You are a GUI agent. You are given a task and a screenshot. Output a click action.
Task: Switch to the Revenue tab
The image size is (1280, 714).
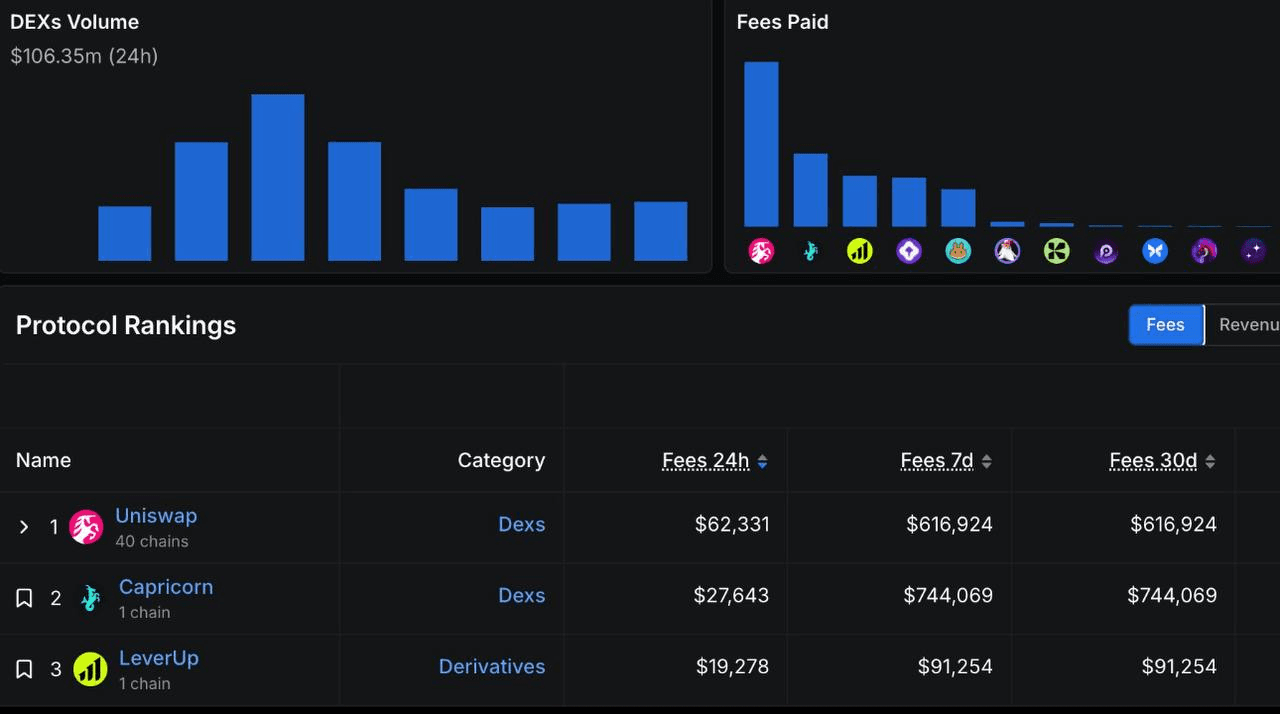click(1243, 325)
